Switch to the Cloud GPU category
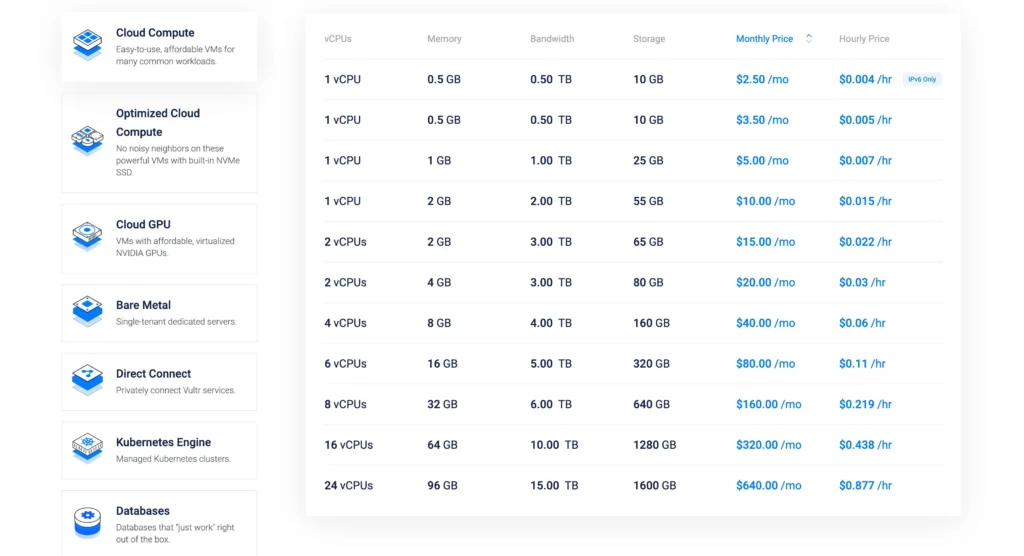The image size is (1024, 556). tap(159, 238)
